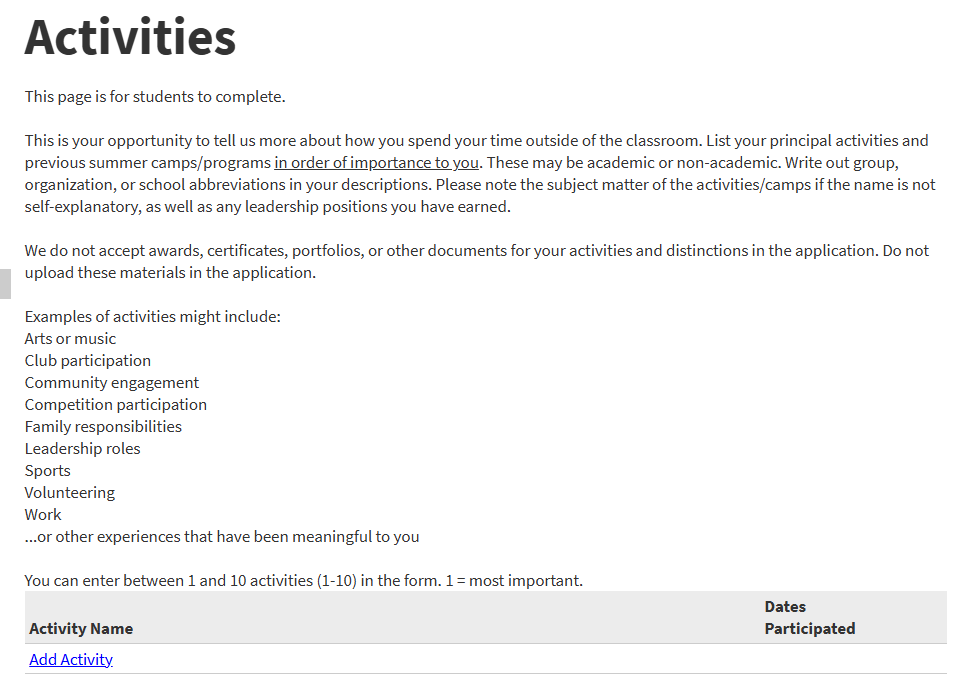Click the 'Community engagement' list entry
Screen dimensions: 969x680
coord(112,383)
